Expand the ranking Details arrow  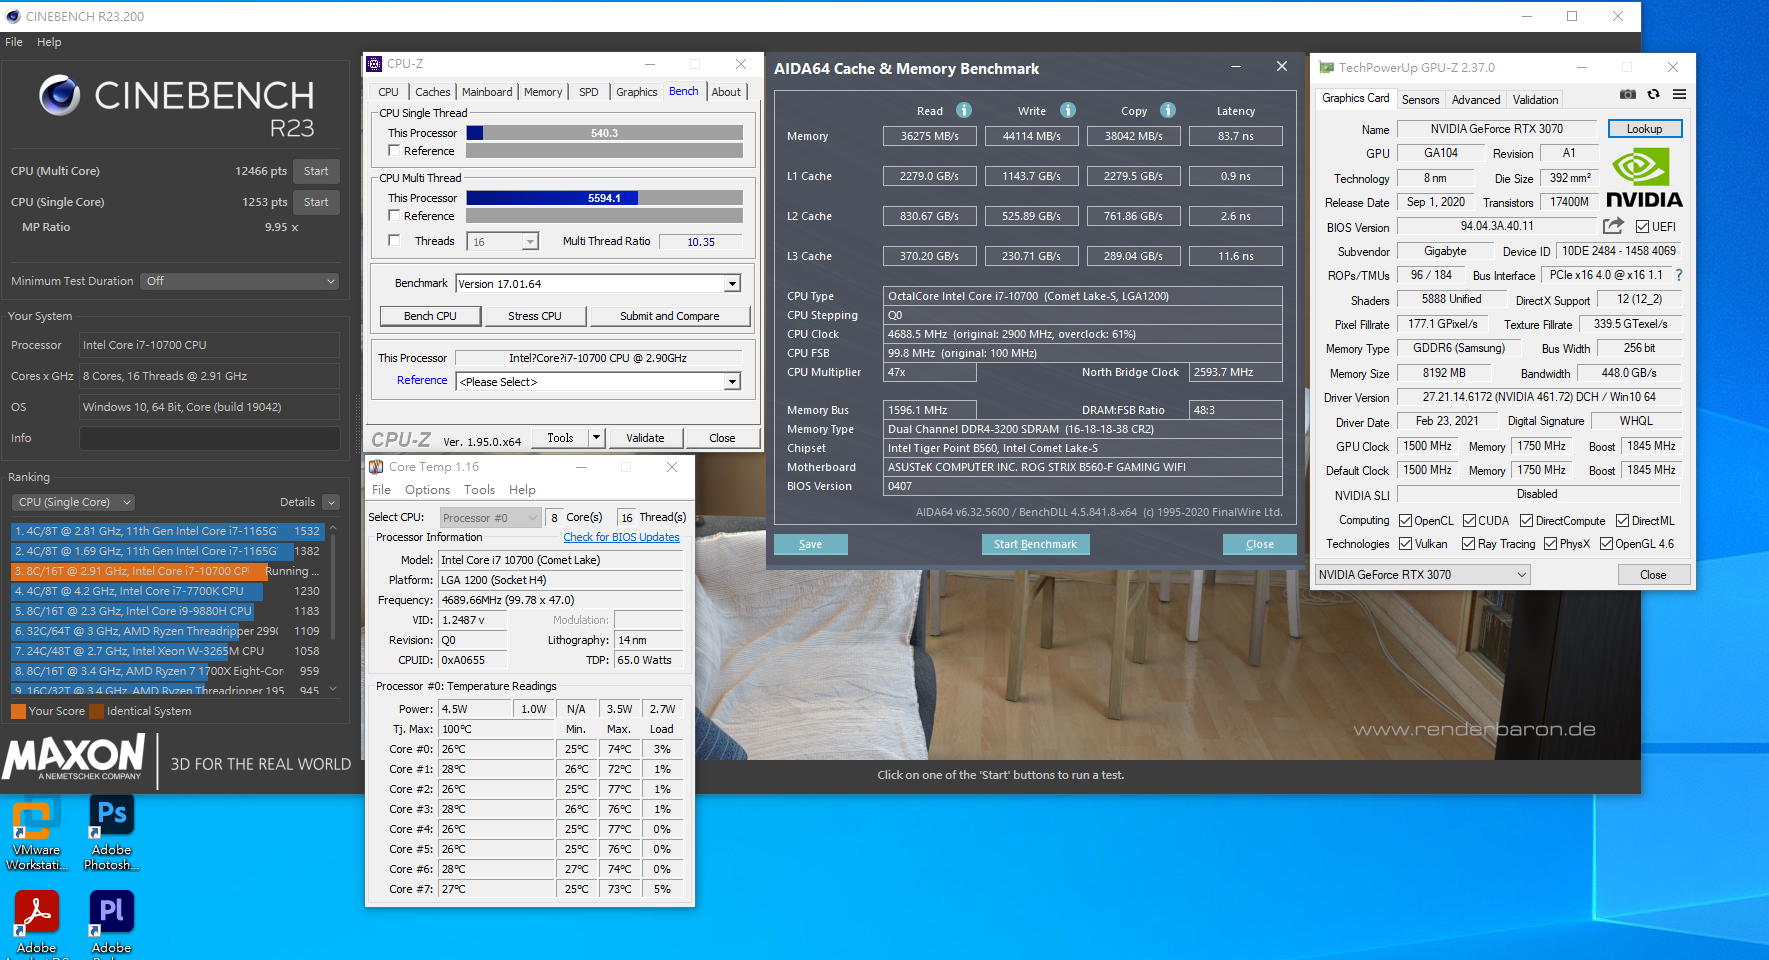coord(331,502)
